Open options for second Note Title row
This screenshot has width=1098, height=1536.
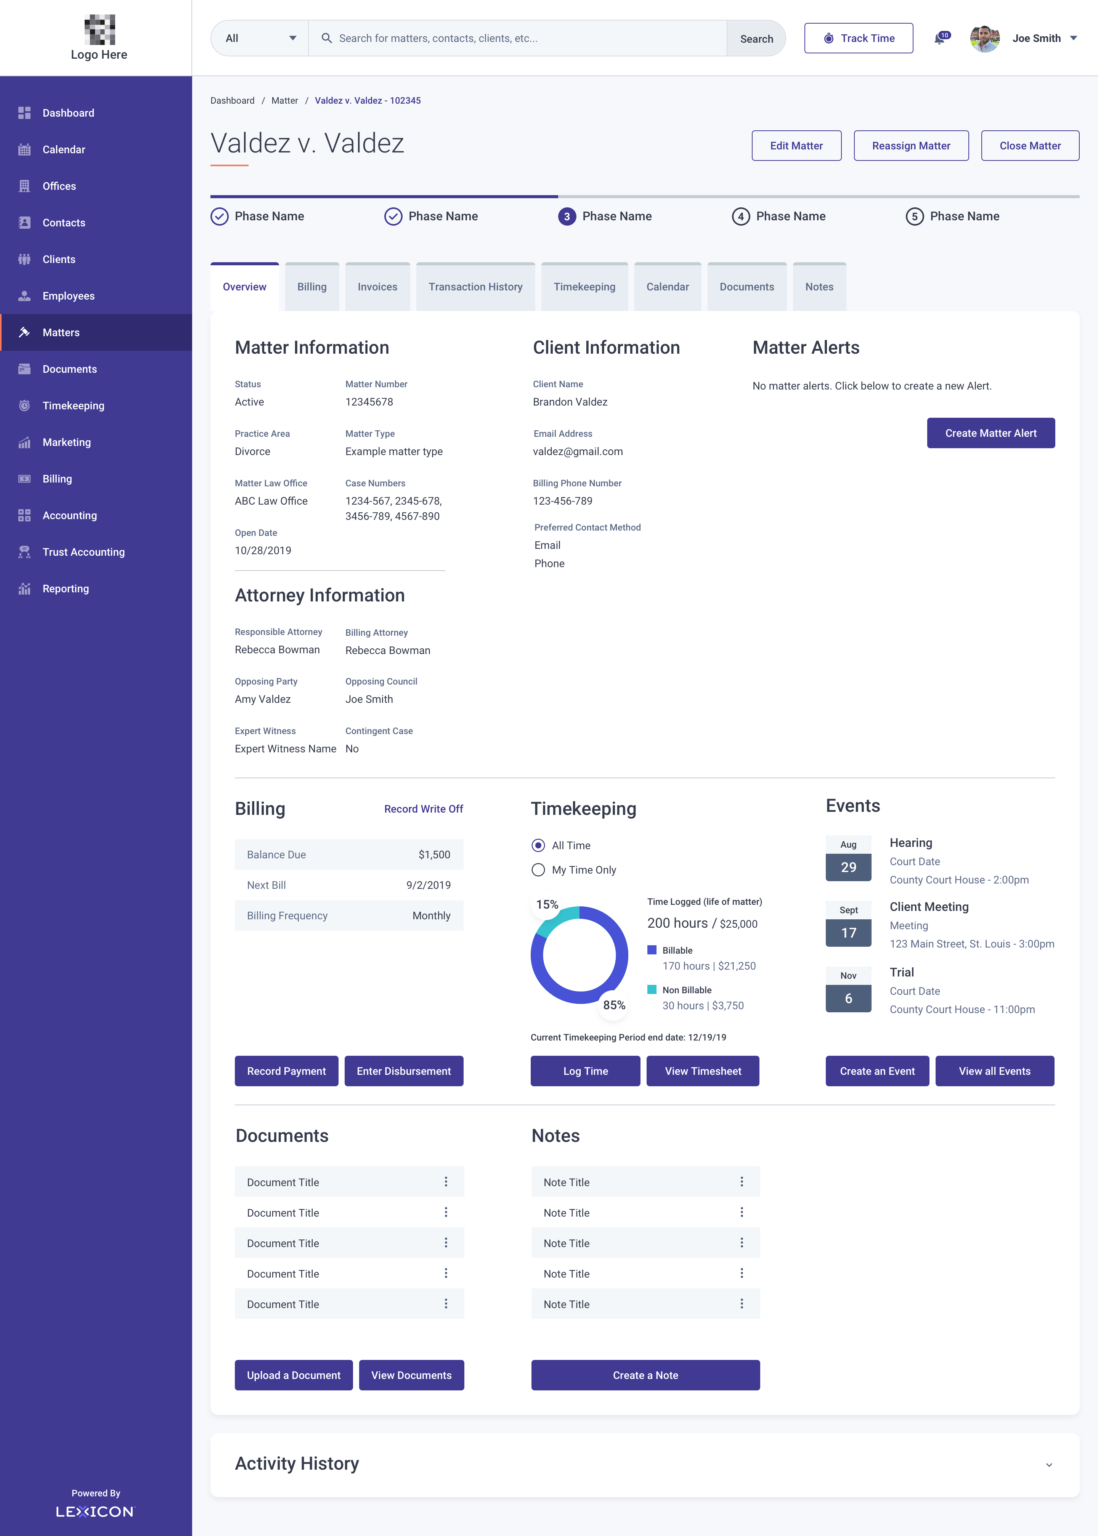742,1212
